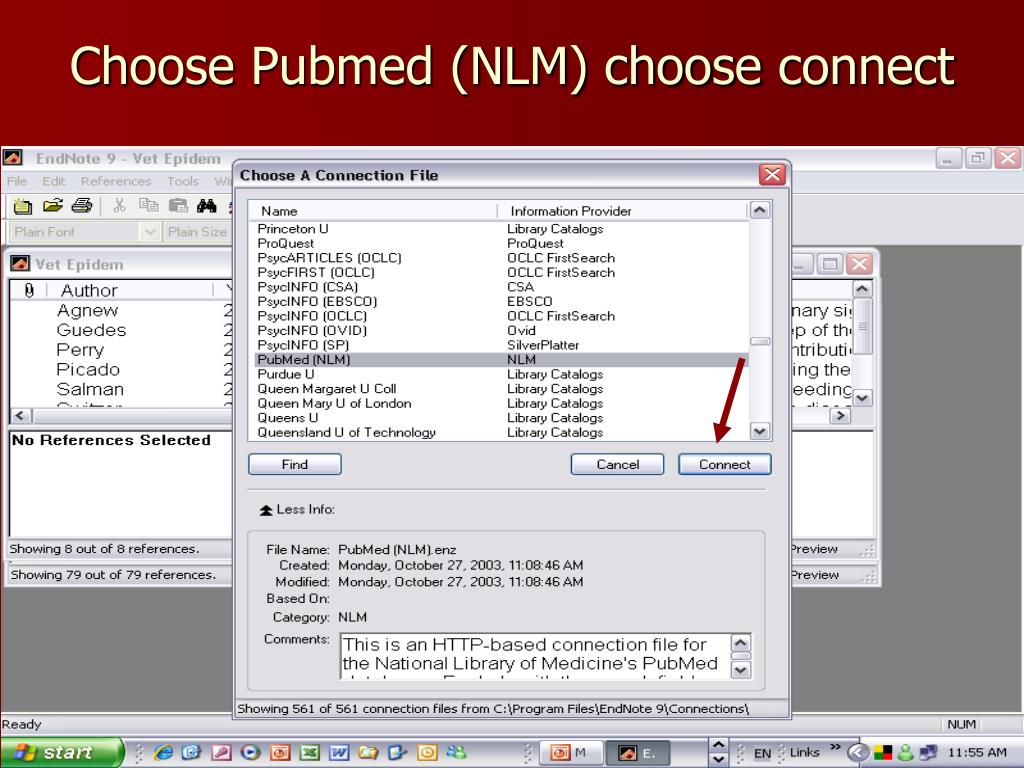Click the Cancel button
The image size is (1024, 768).
click(x=617, y=464)
